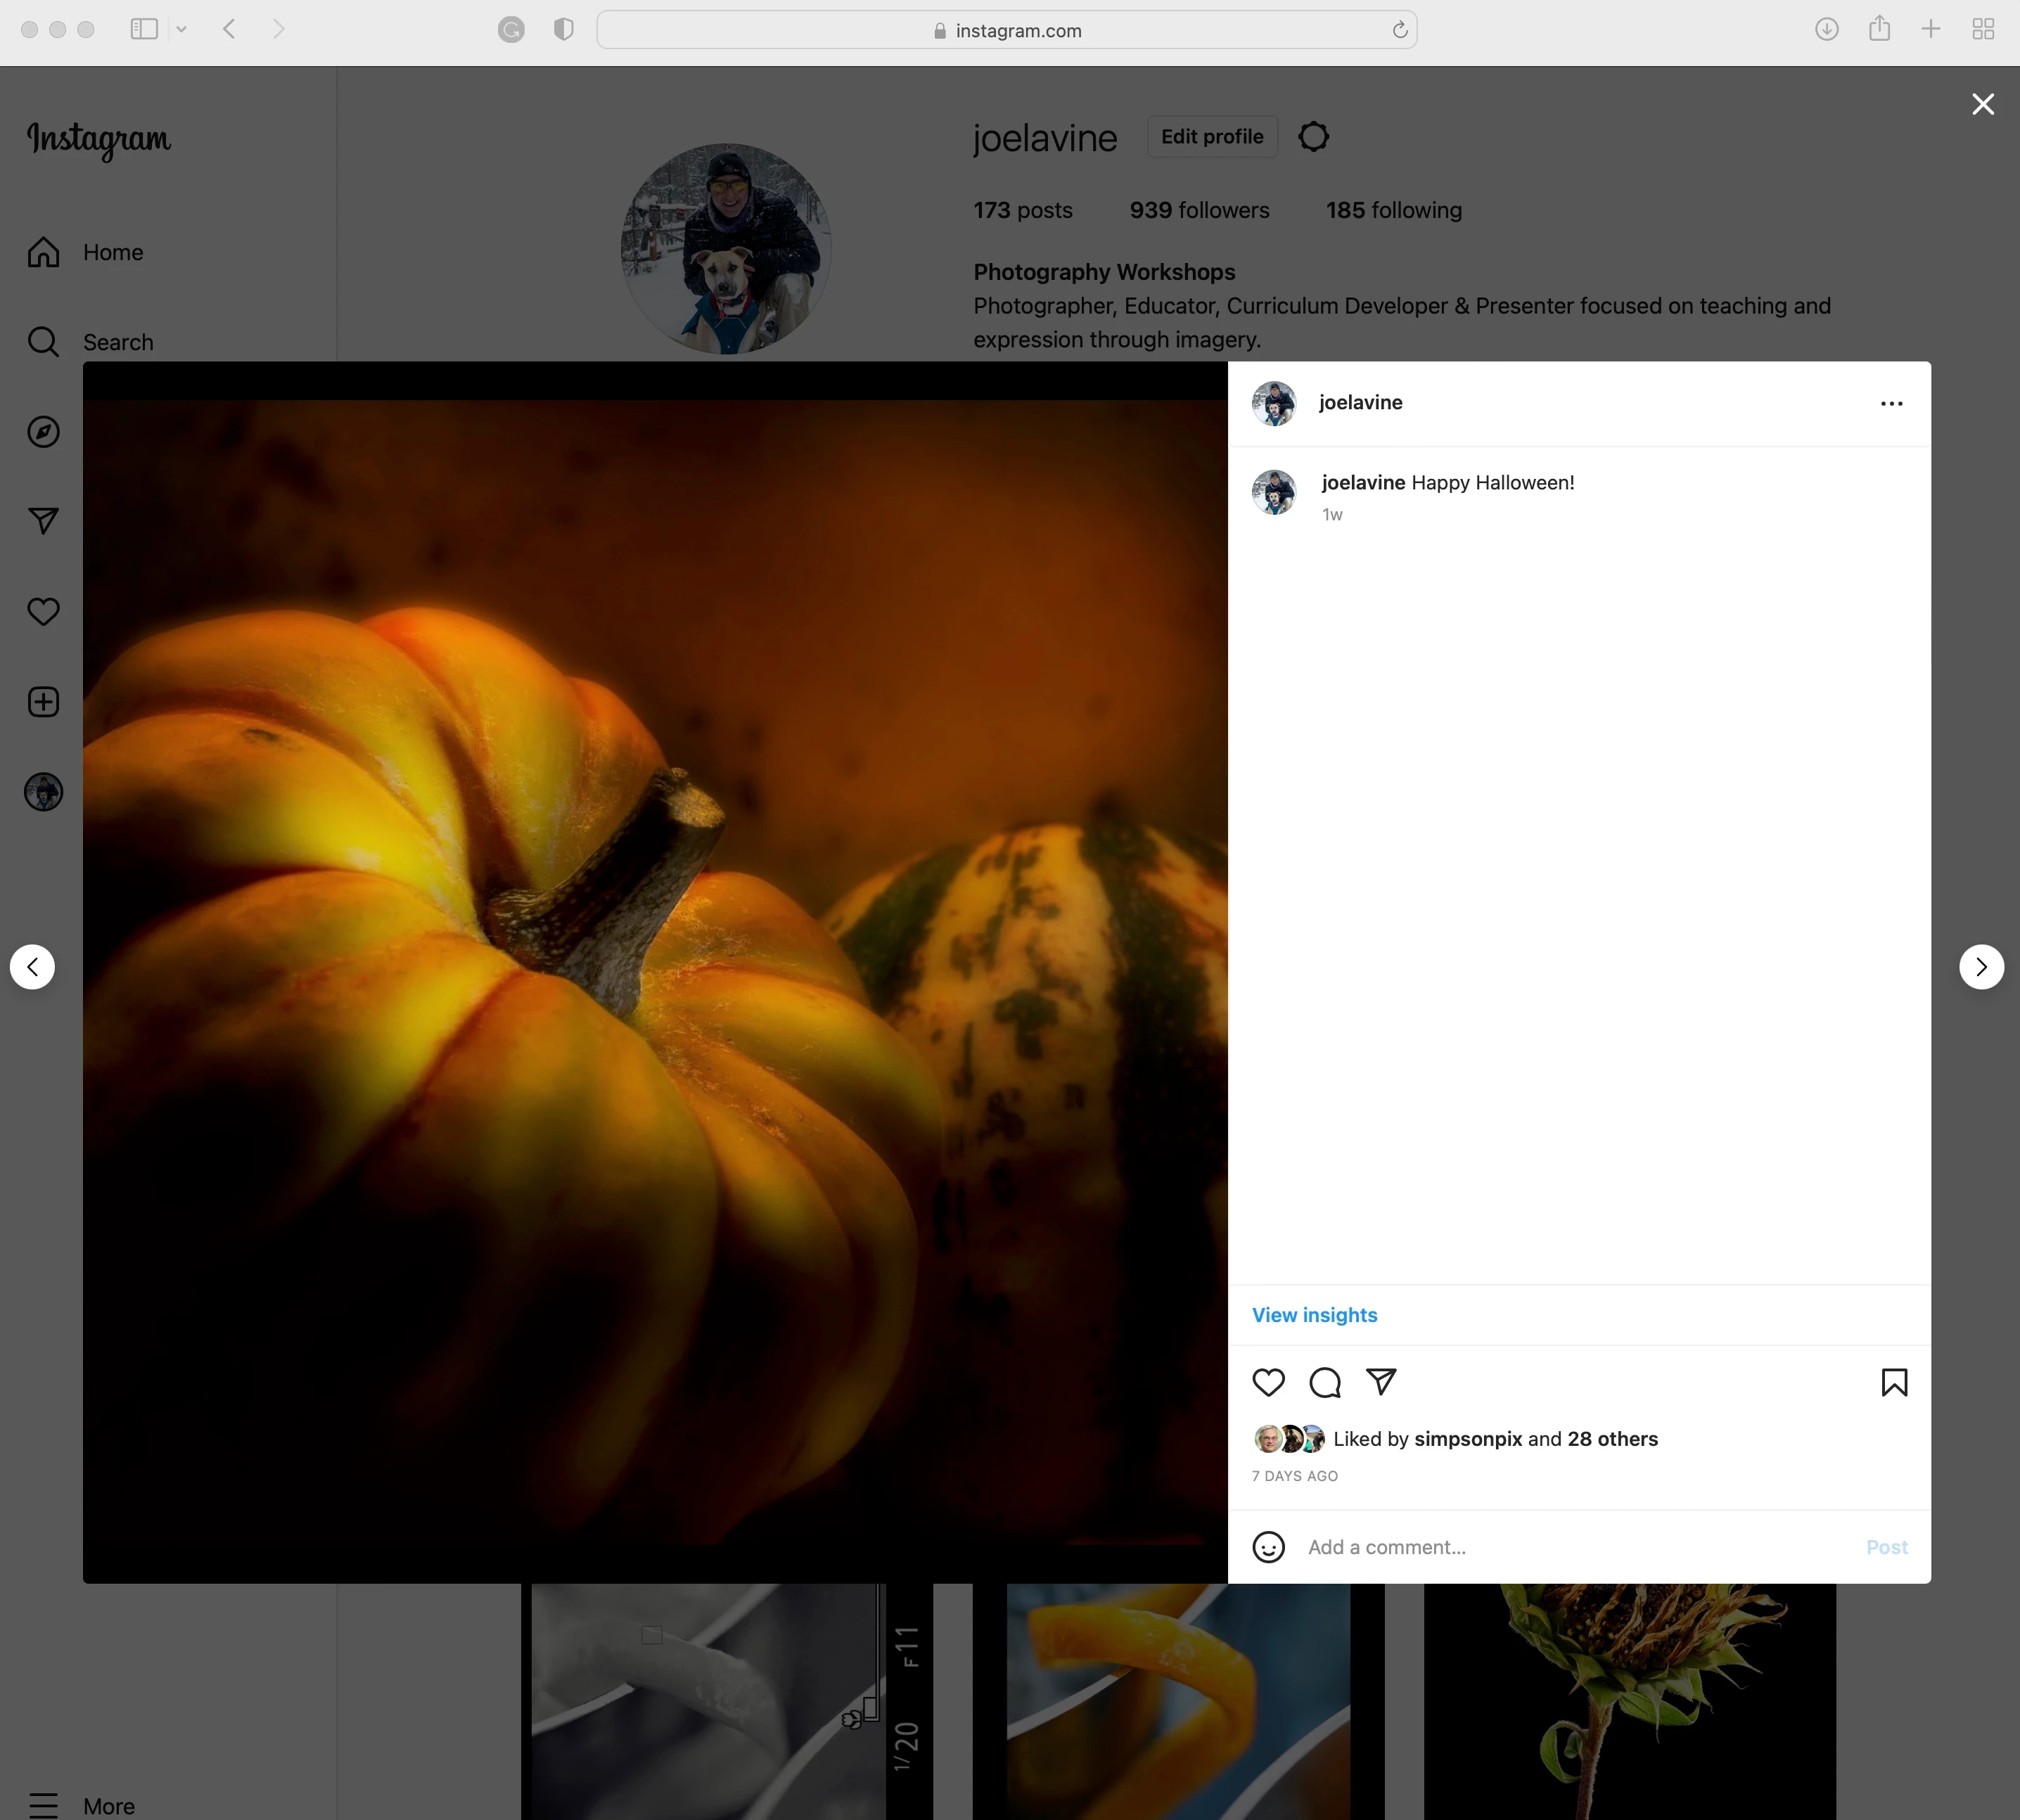
Task: Open Explore compass icon in sidebar
Action: (43, 432)
